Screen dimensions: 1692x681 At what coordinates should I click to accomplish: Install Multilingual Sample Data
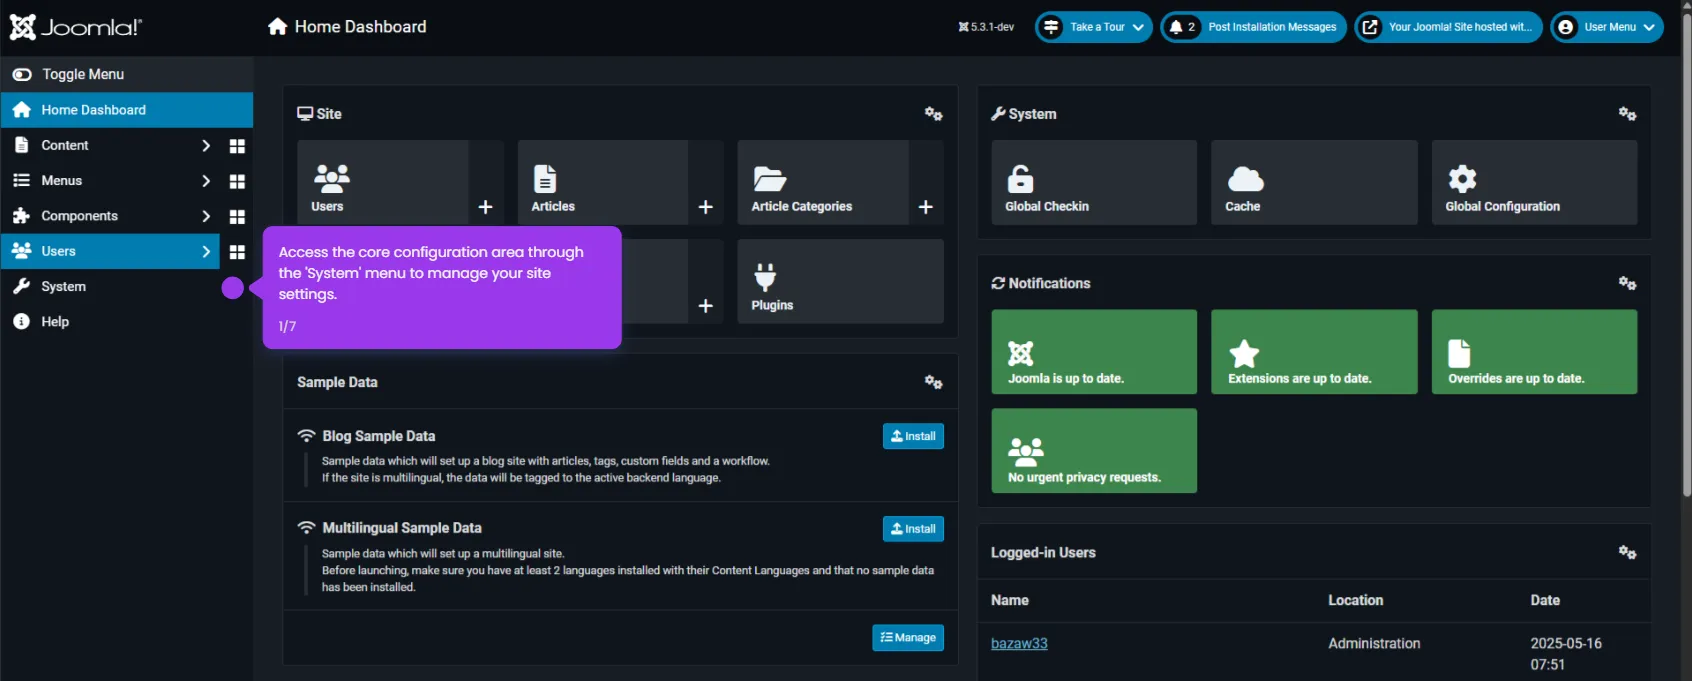pos(913,529)
